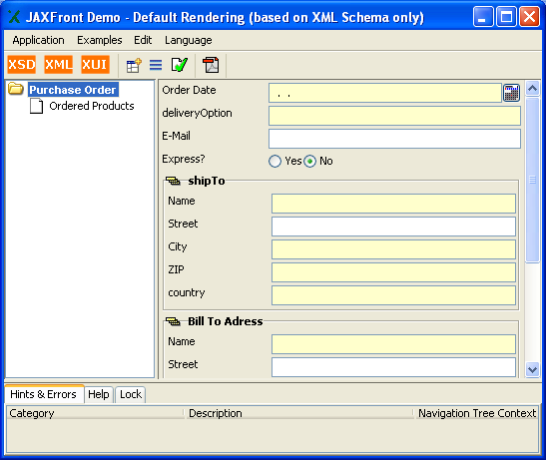
Task: Switch to the Help tab
Action: pyautogui.click(x=99, y=395)
